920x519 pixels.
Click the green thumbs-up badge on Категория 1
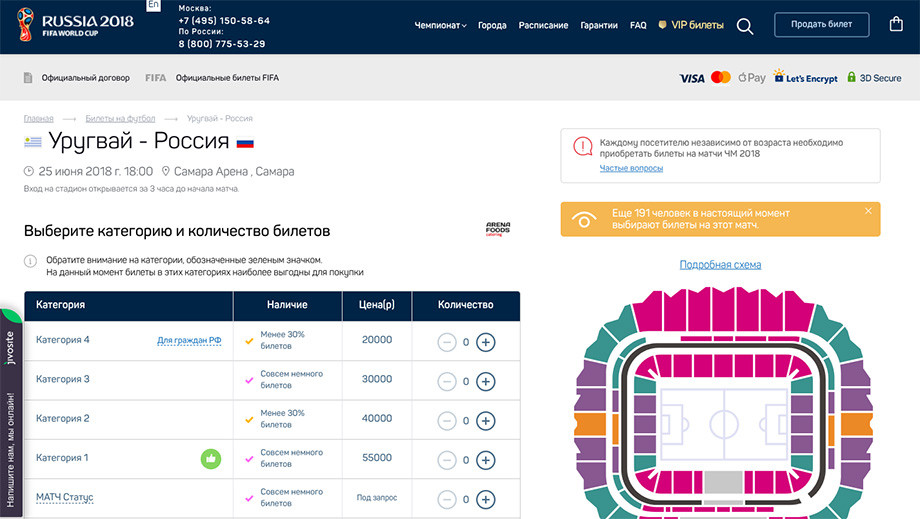point(211,459)
